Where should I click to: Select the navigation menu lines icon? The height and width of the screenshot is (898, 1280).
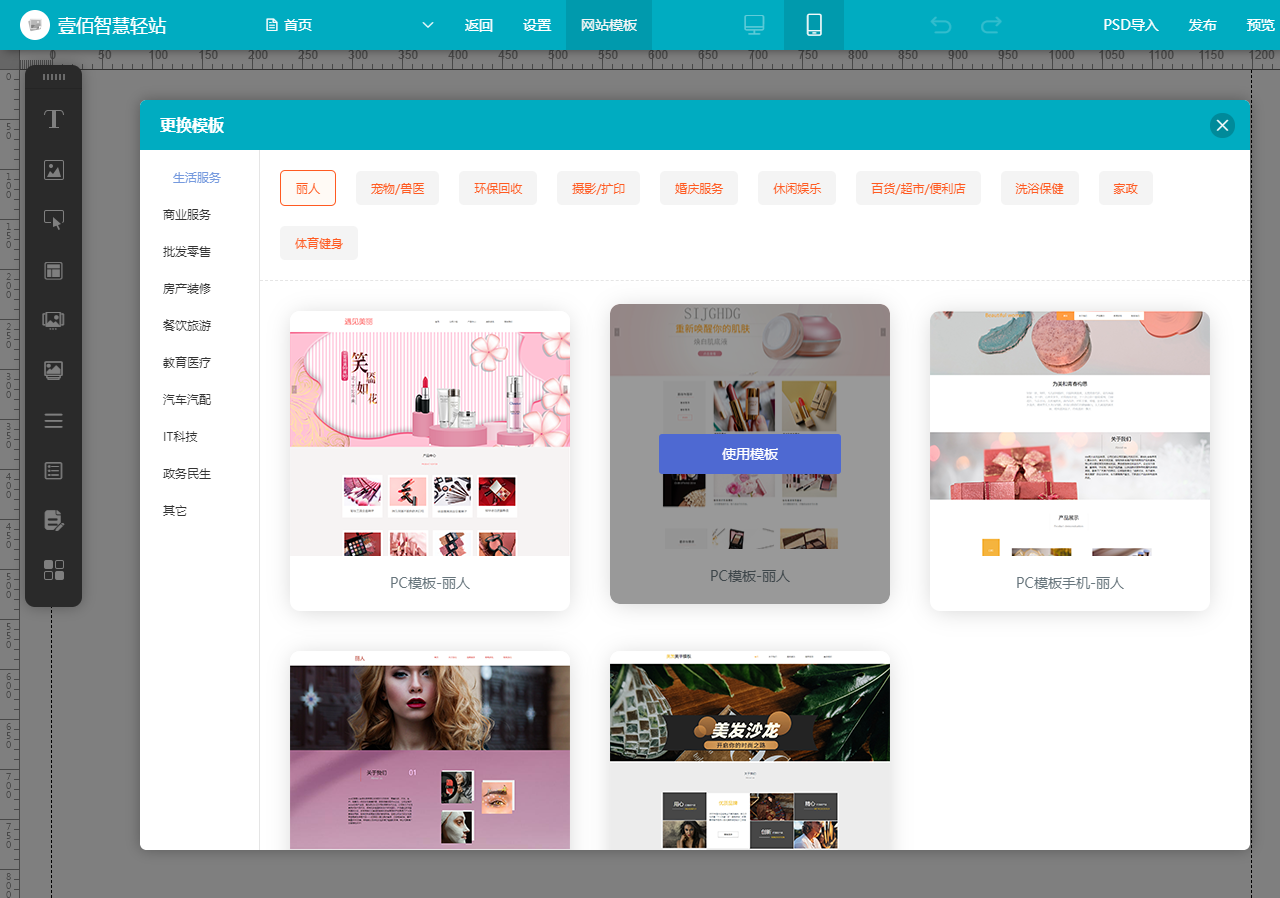point(54,420)
